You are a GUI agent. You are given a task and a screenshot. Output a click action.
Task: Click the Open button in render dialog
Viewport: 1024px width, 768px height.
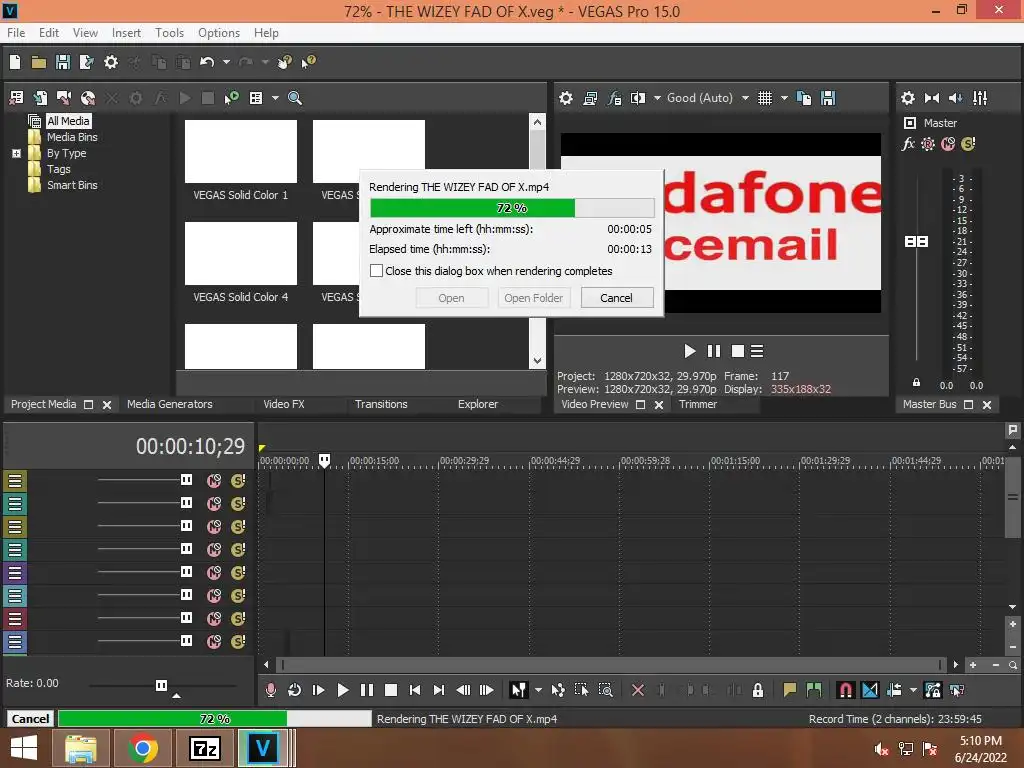pos(451,298)
